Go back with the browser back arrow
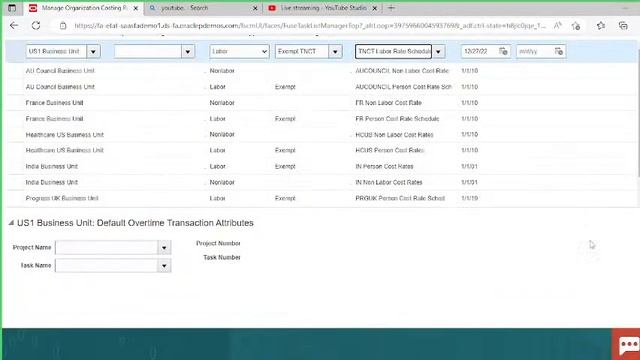 [14, 26]
